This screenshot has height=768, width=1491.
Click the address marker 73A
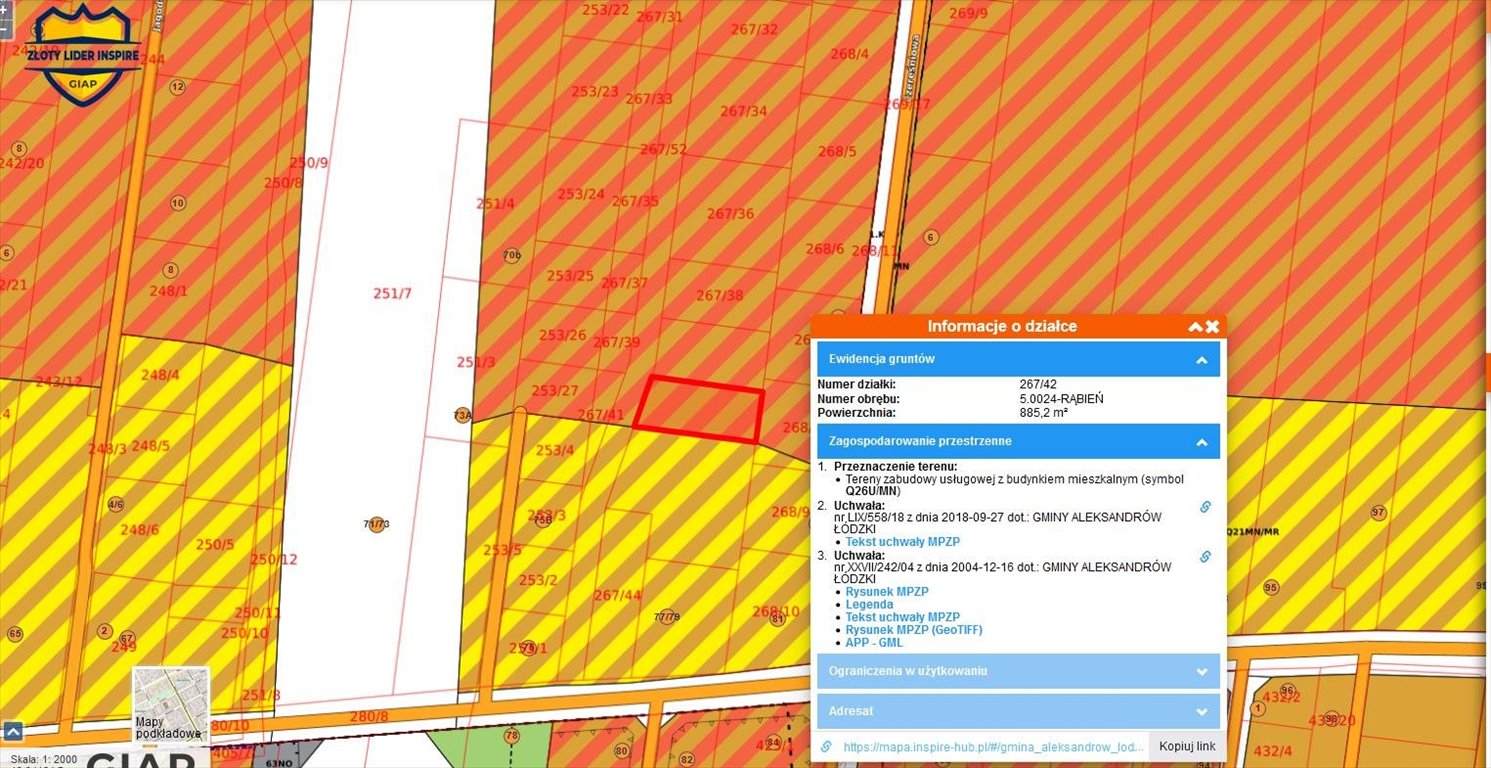pyautogui.click(x=462, y=415)
